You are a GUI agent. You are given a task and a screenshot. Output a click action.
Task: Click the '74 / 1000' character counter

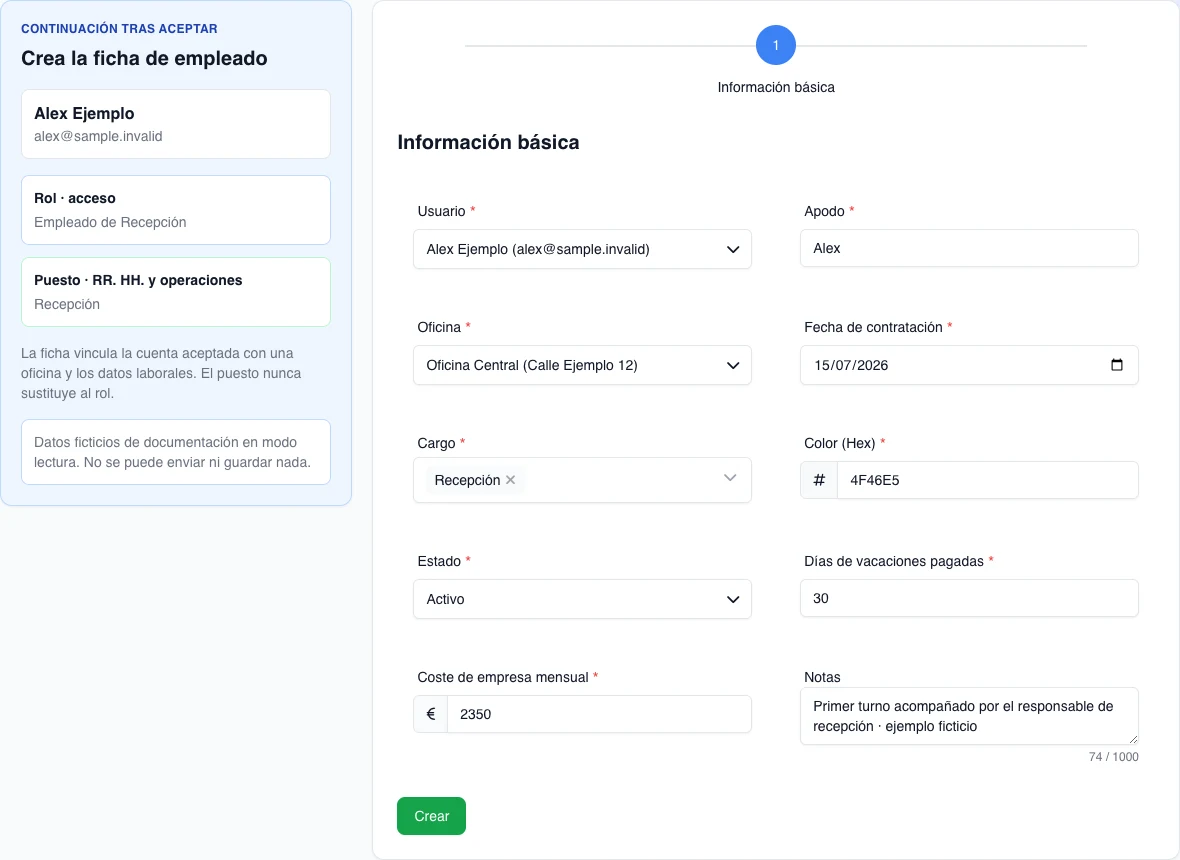click(x=1113, y=757)
